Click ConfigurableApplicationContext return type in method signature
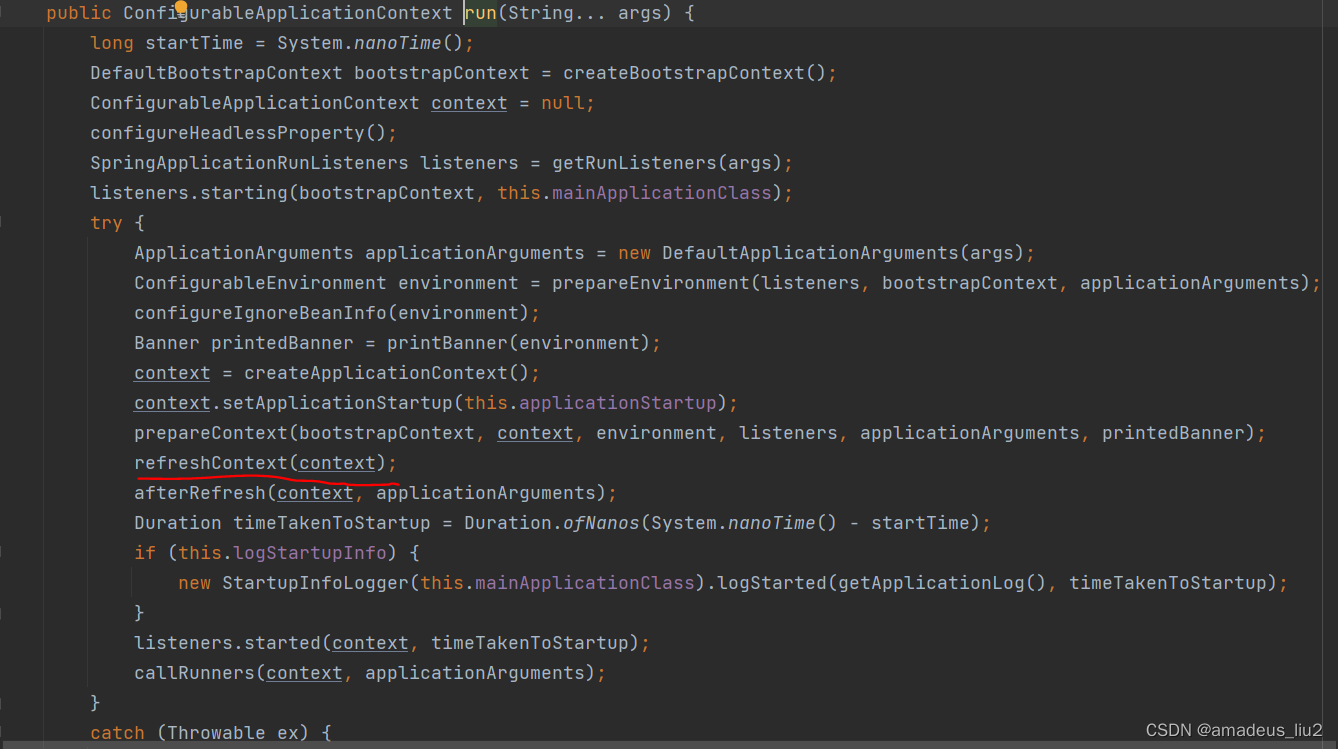Screen dimensions: 1338x749 click(288, 13)
